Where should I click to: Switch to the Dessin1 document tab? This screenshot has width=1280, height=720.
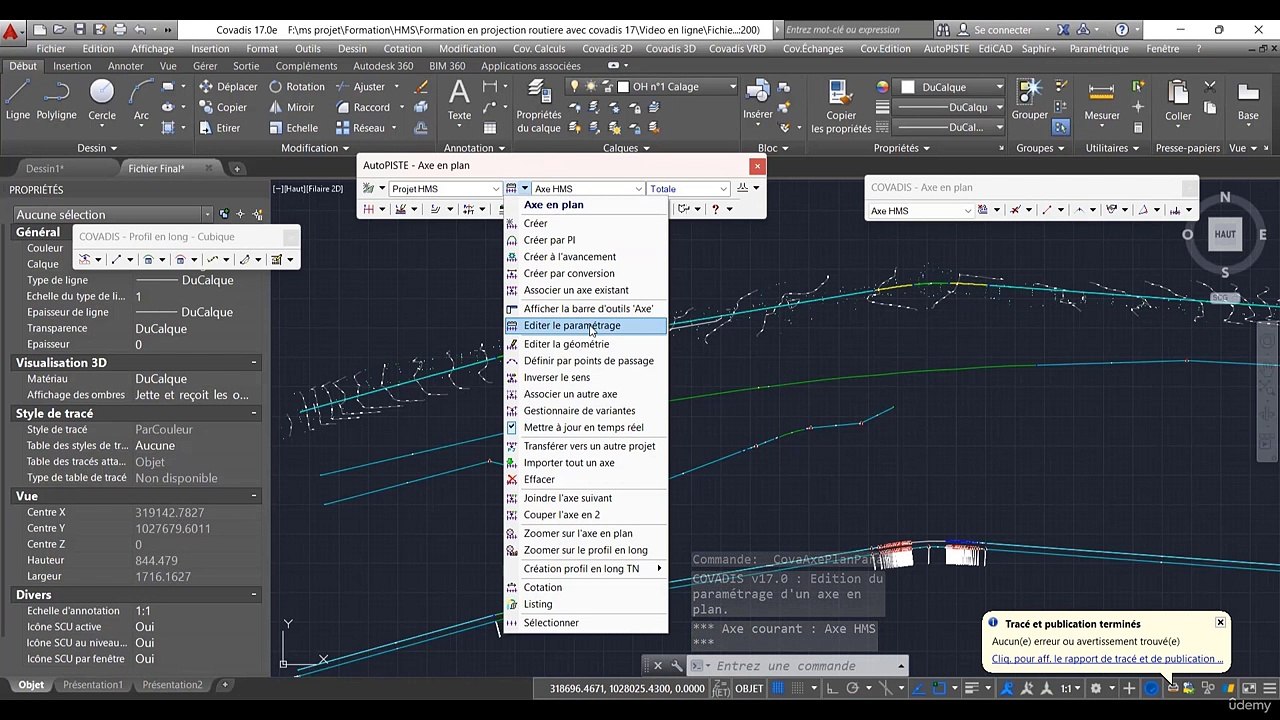[x=45, y=169]
